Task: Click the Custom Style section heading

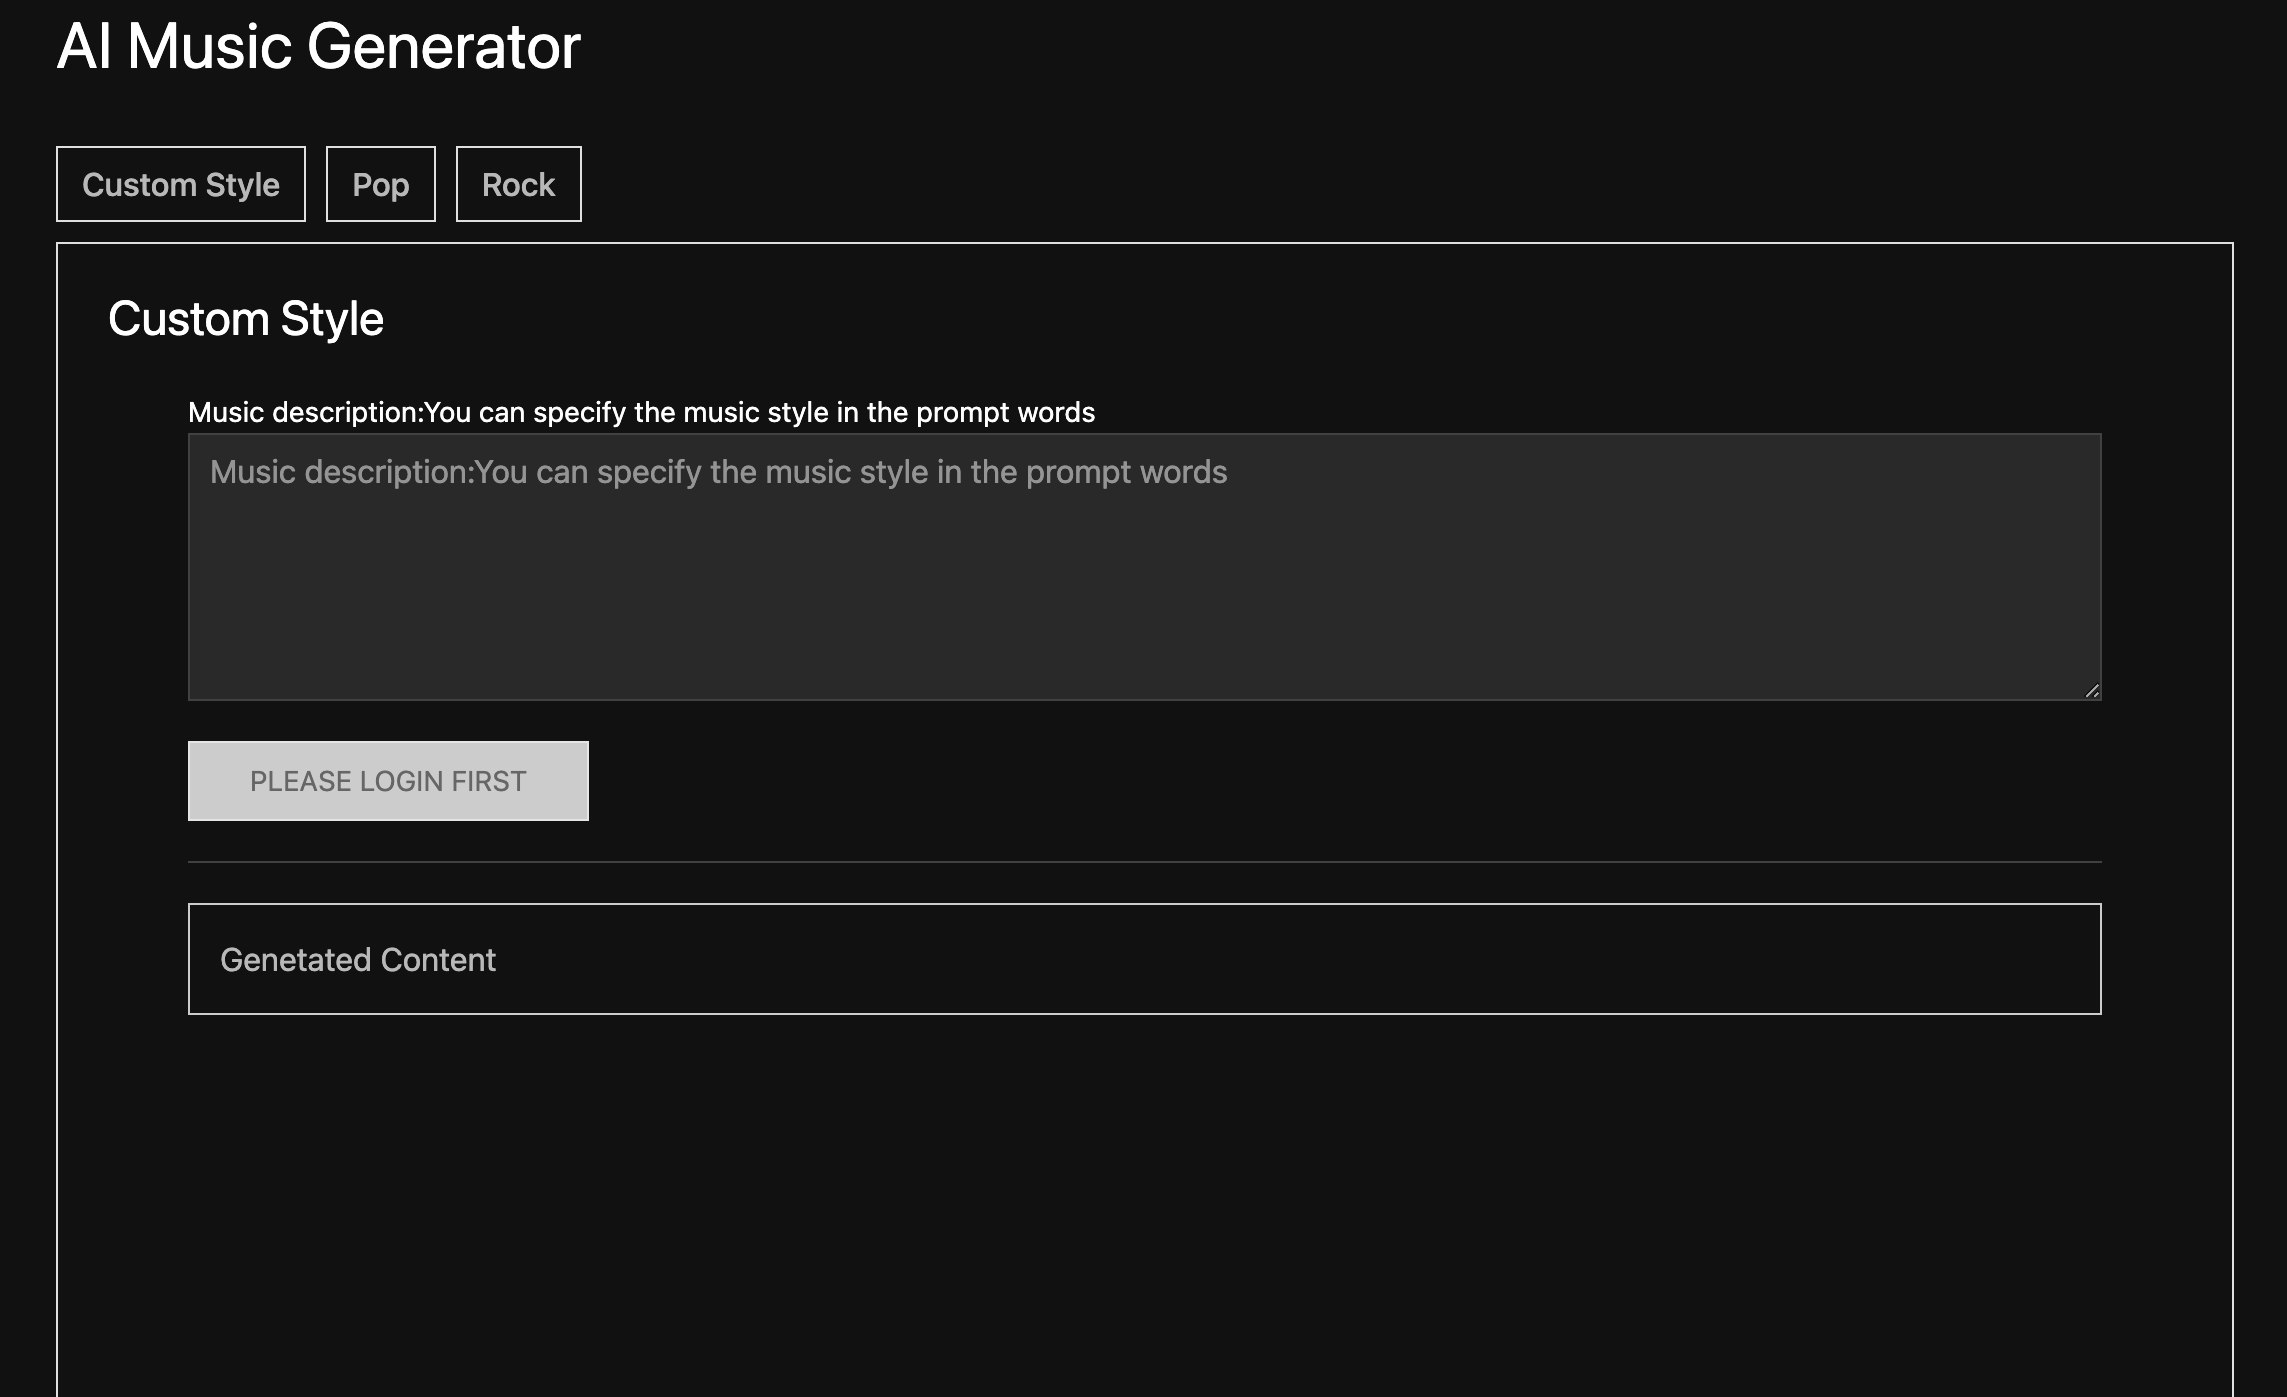Action: pyautogui.click(x=246, y=319)
